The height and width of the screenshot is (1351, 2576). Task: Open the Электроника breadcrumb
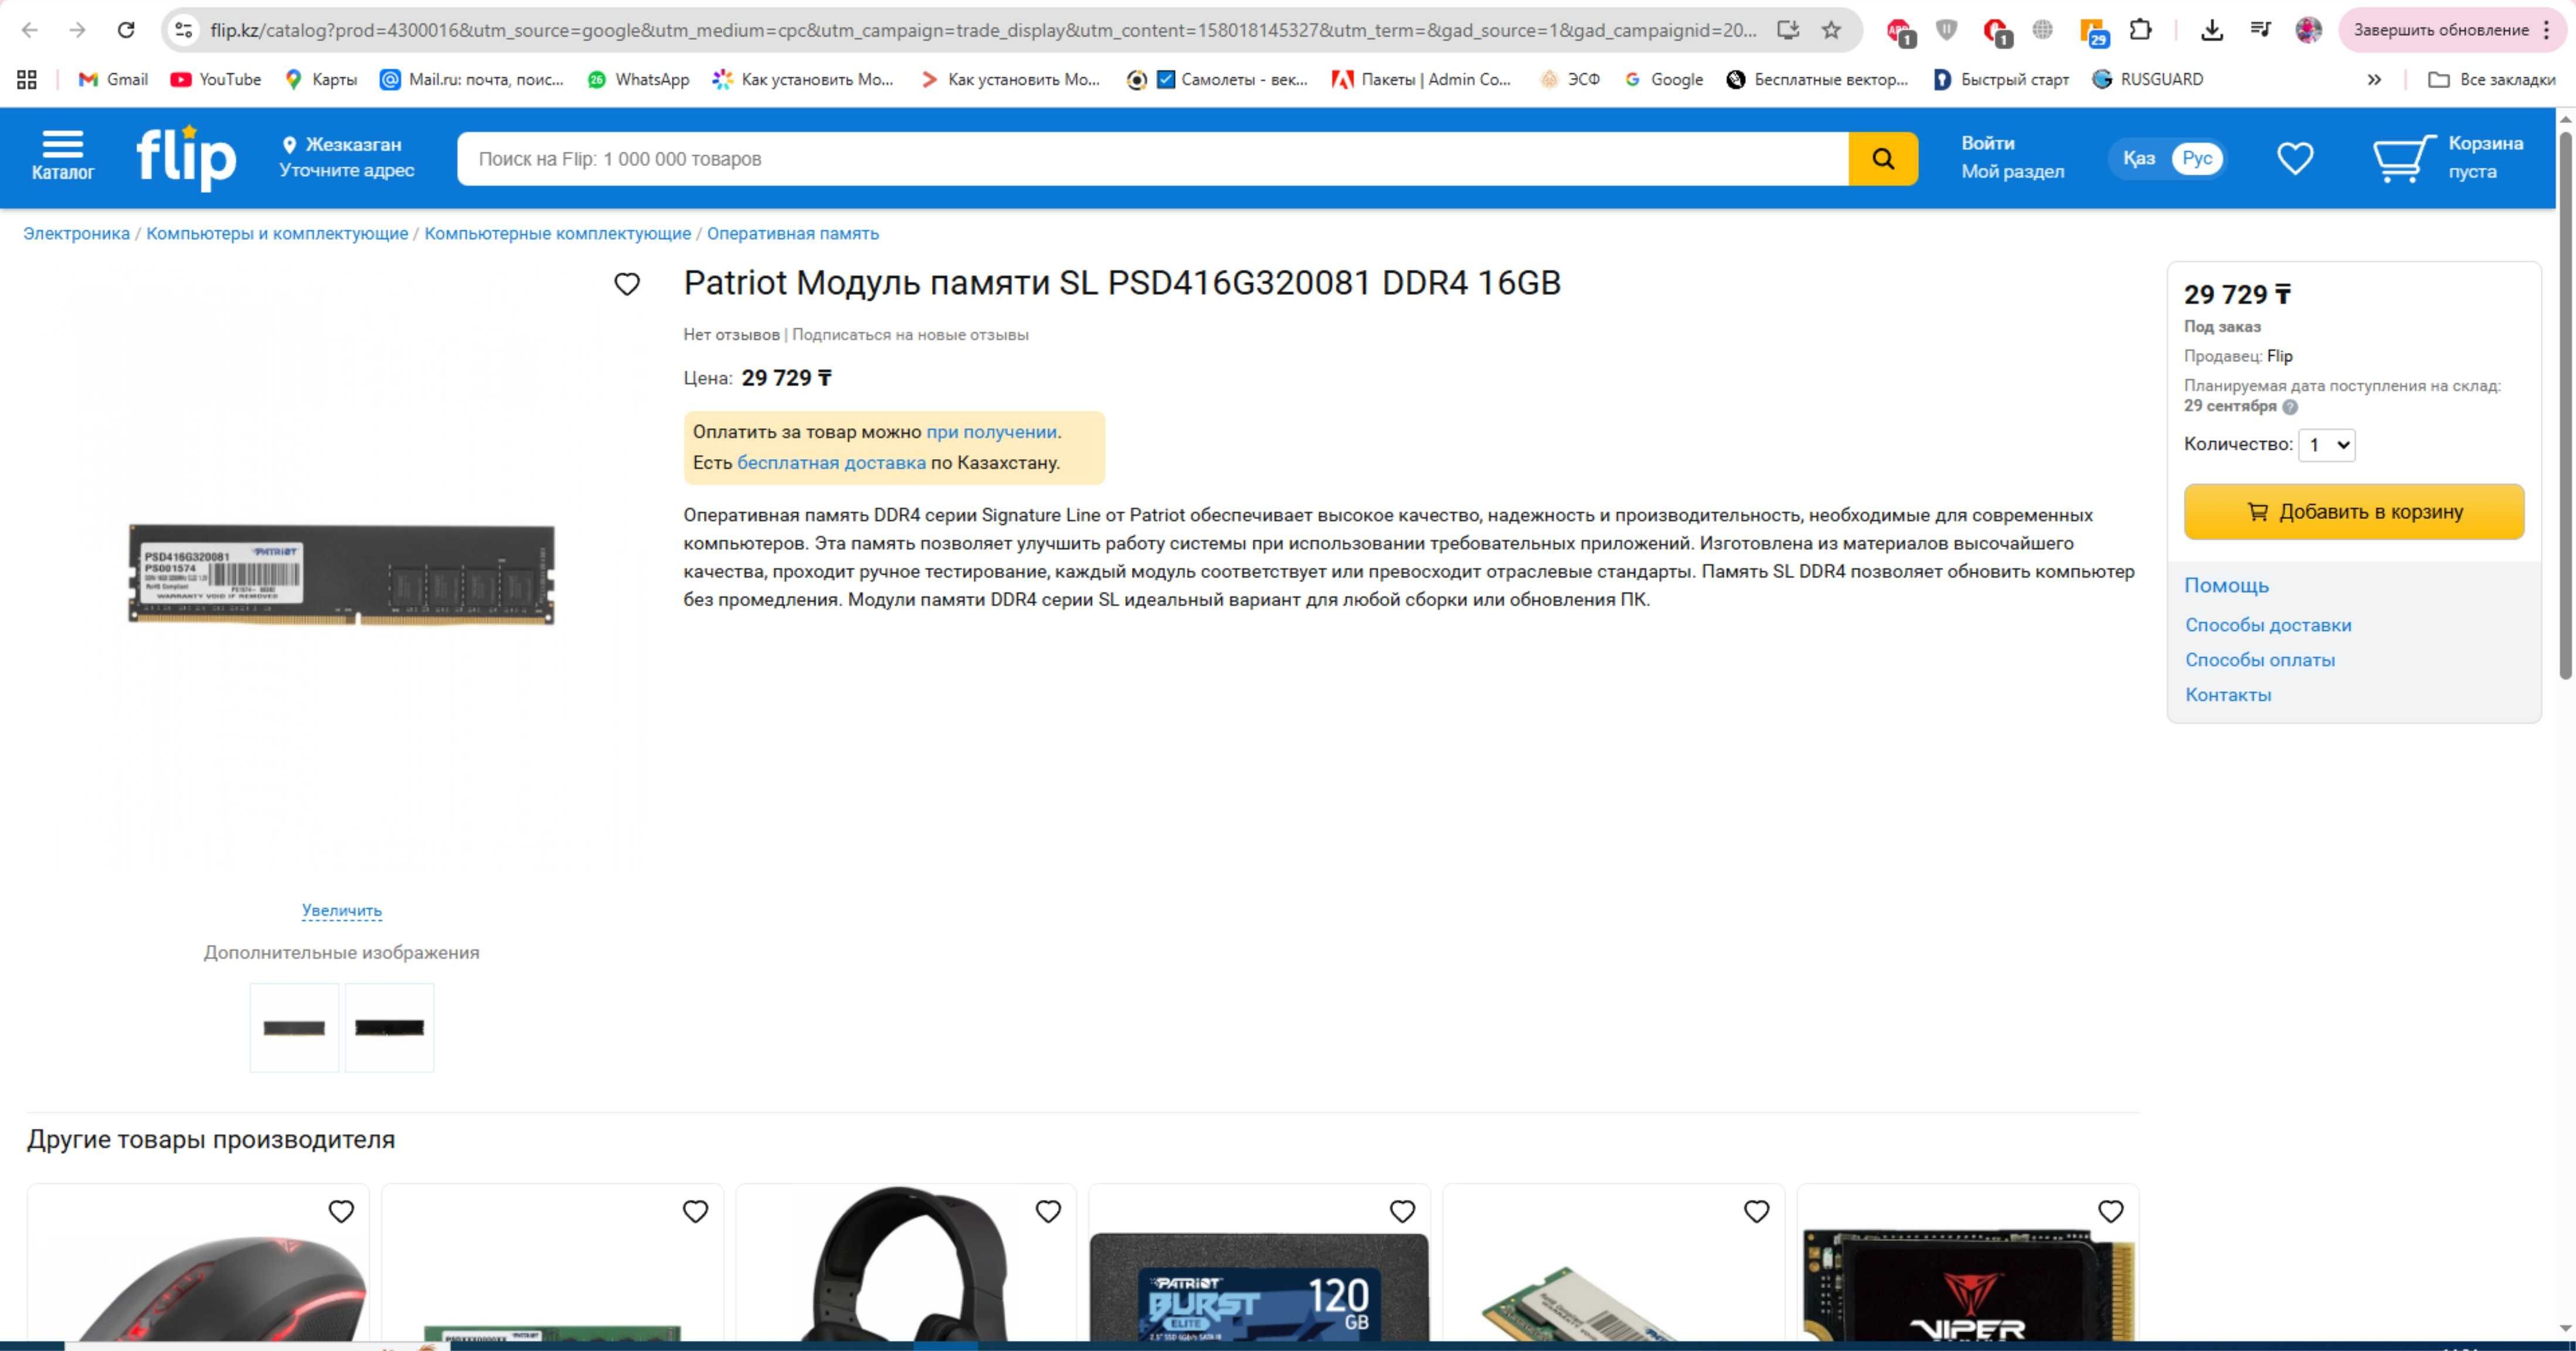pyautogui.click(x=77, y=233)
